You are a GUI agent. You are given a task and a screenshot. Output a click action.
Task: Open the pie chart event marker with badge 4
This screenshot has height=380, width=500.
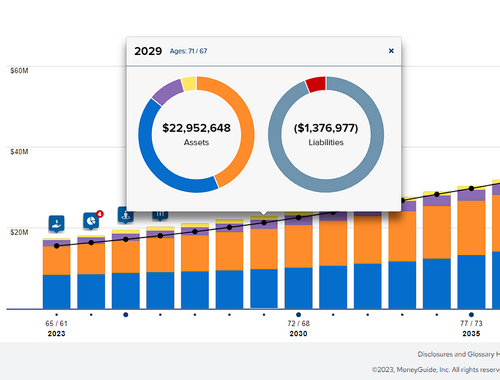(91, 221)
